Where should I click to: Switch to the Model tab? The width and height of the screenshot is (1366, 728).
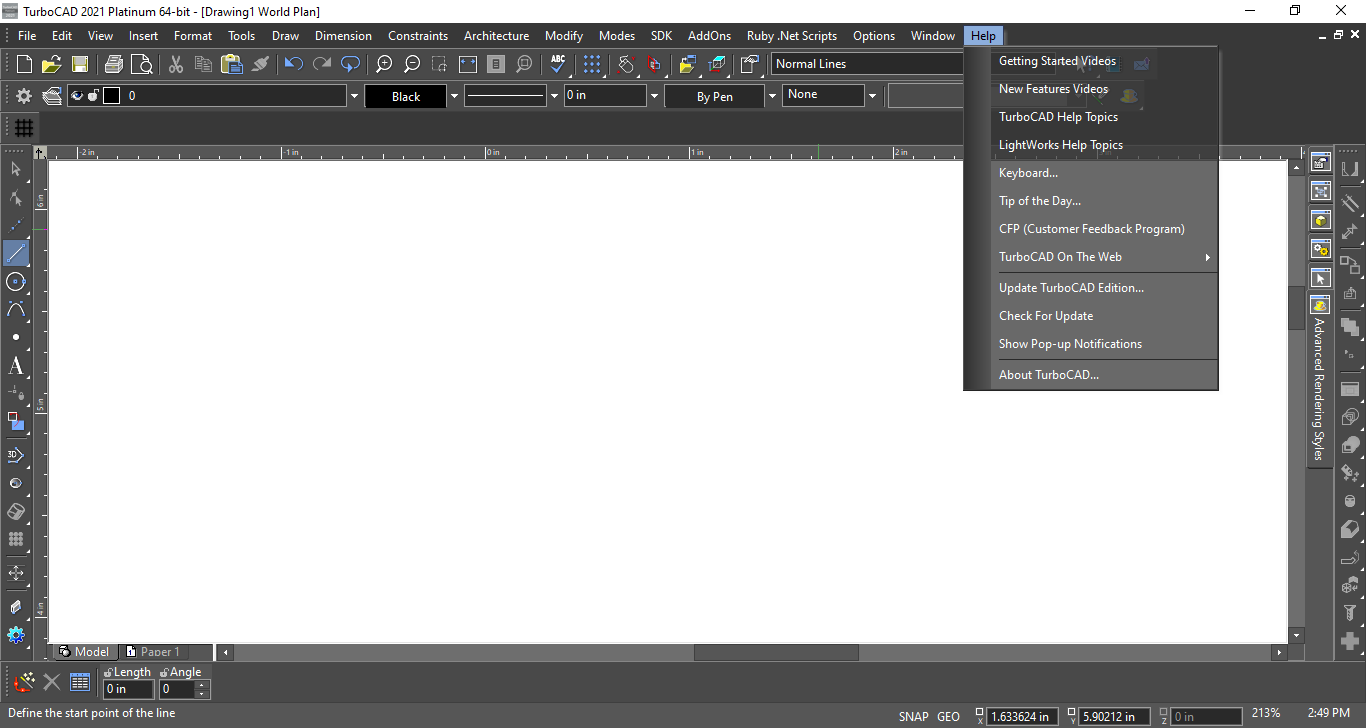(x=84, y=652)
